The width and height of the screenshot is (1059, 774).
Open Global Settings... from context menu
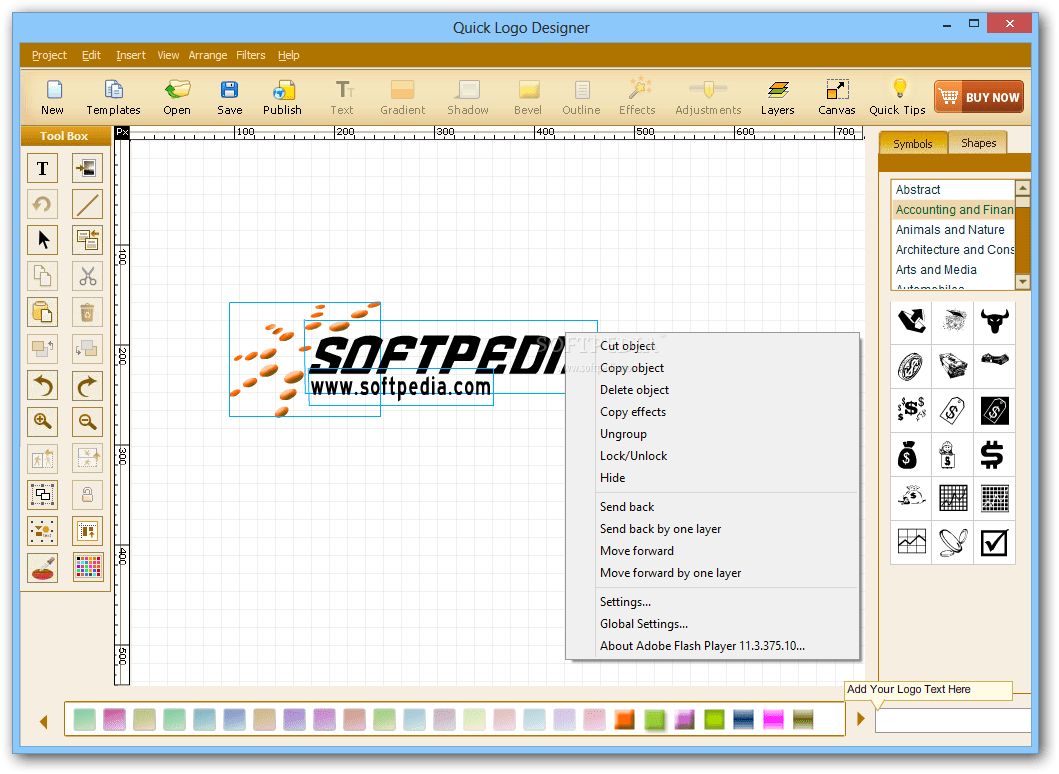(713, 624)
